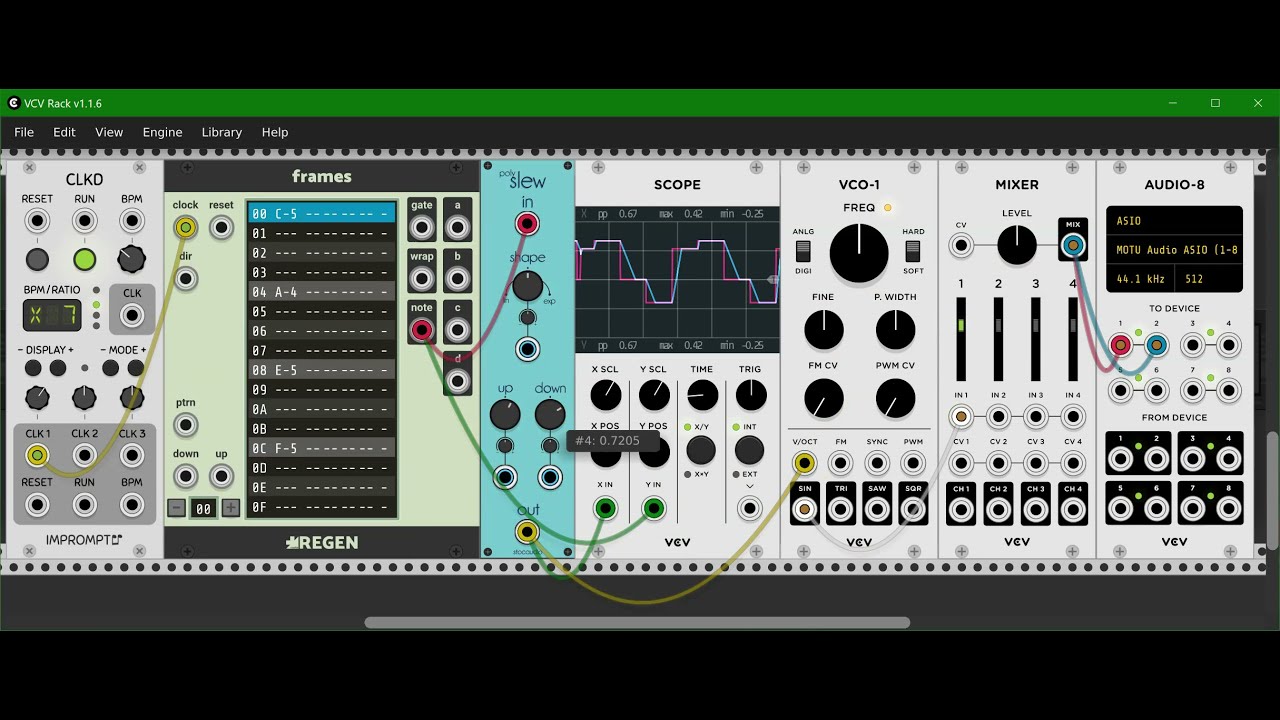Screen dimensions: 1280x720
Task: Click the BPM/RATIO display on CLKD
Action: coord(53,316)
